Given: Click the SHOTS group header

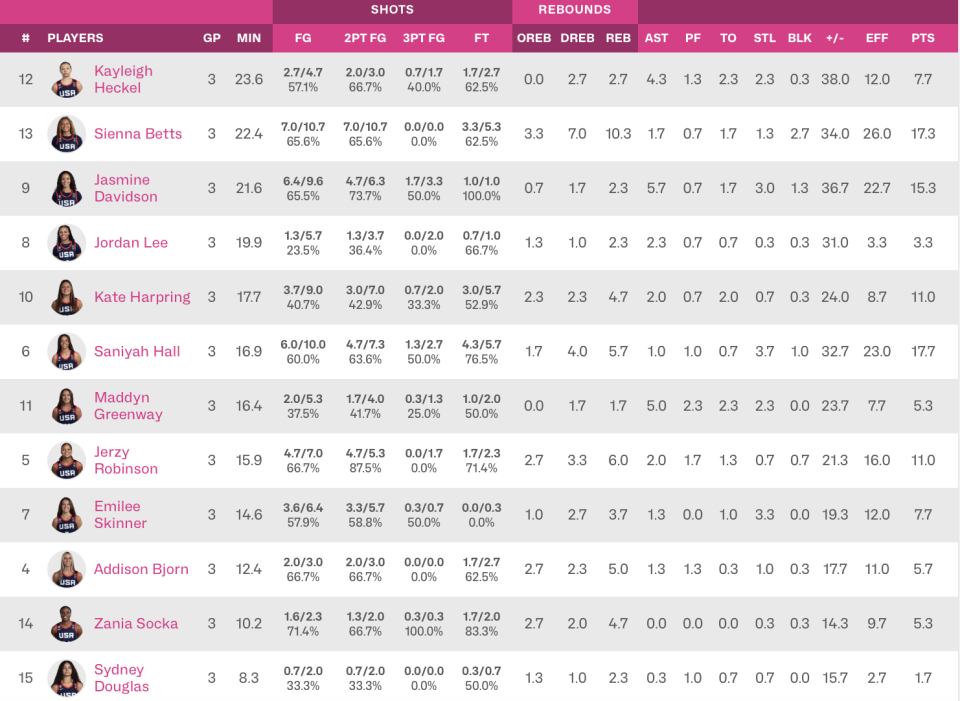Looking at the screenshot, I should (392, 10).
